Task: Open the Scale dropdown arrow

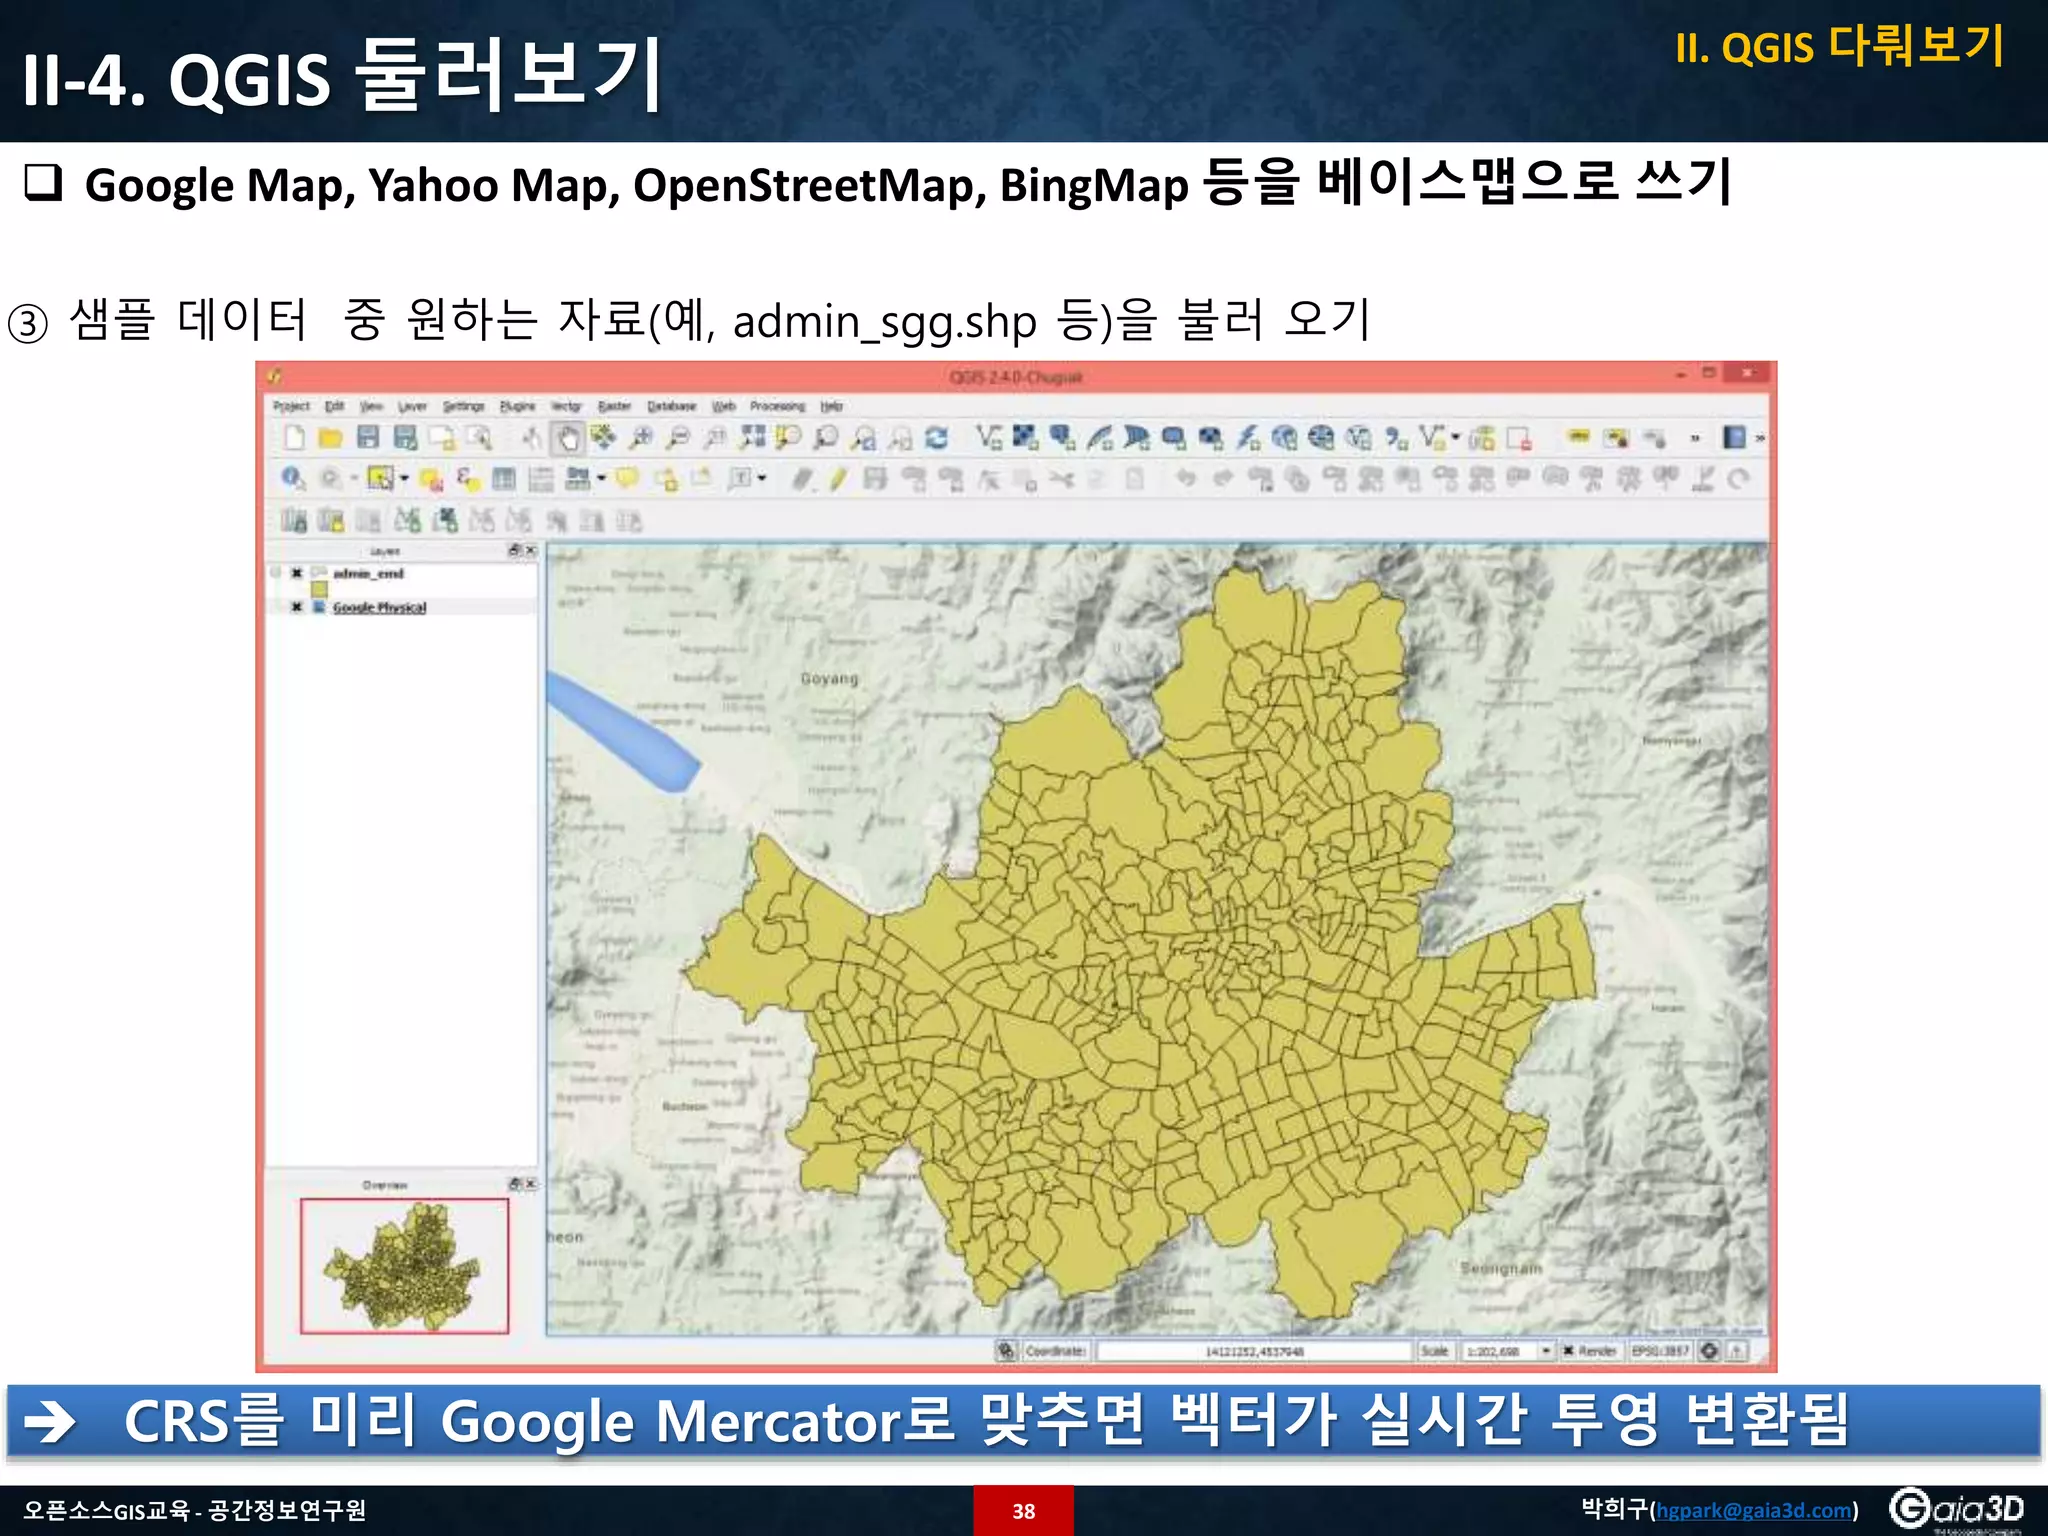Action: 1546,1351
